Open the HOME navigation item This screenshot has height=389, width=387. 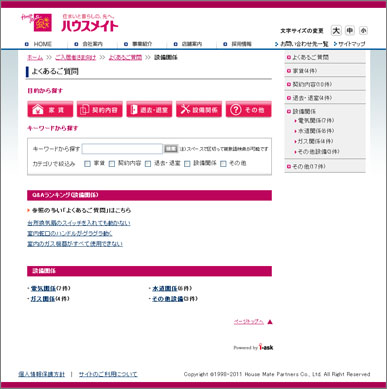click(x=38, y=44)
